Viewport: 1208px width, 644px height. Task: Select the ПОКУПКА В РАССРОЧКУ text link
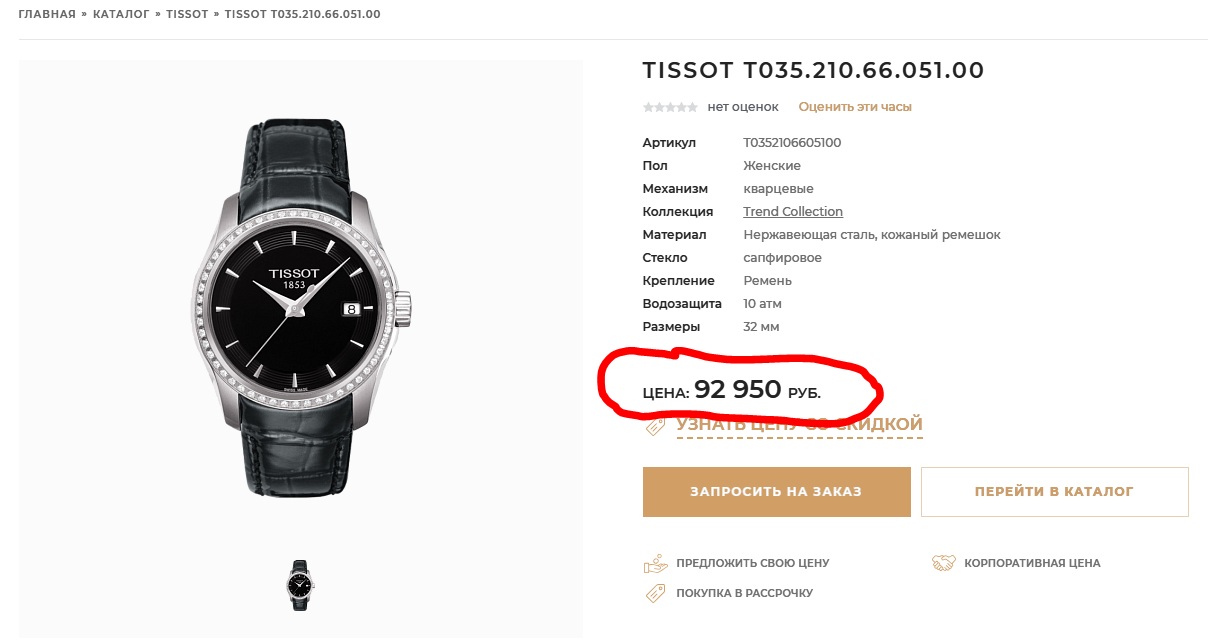[x=744, y=593]
